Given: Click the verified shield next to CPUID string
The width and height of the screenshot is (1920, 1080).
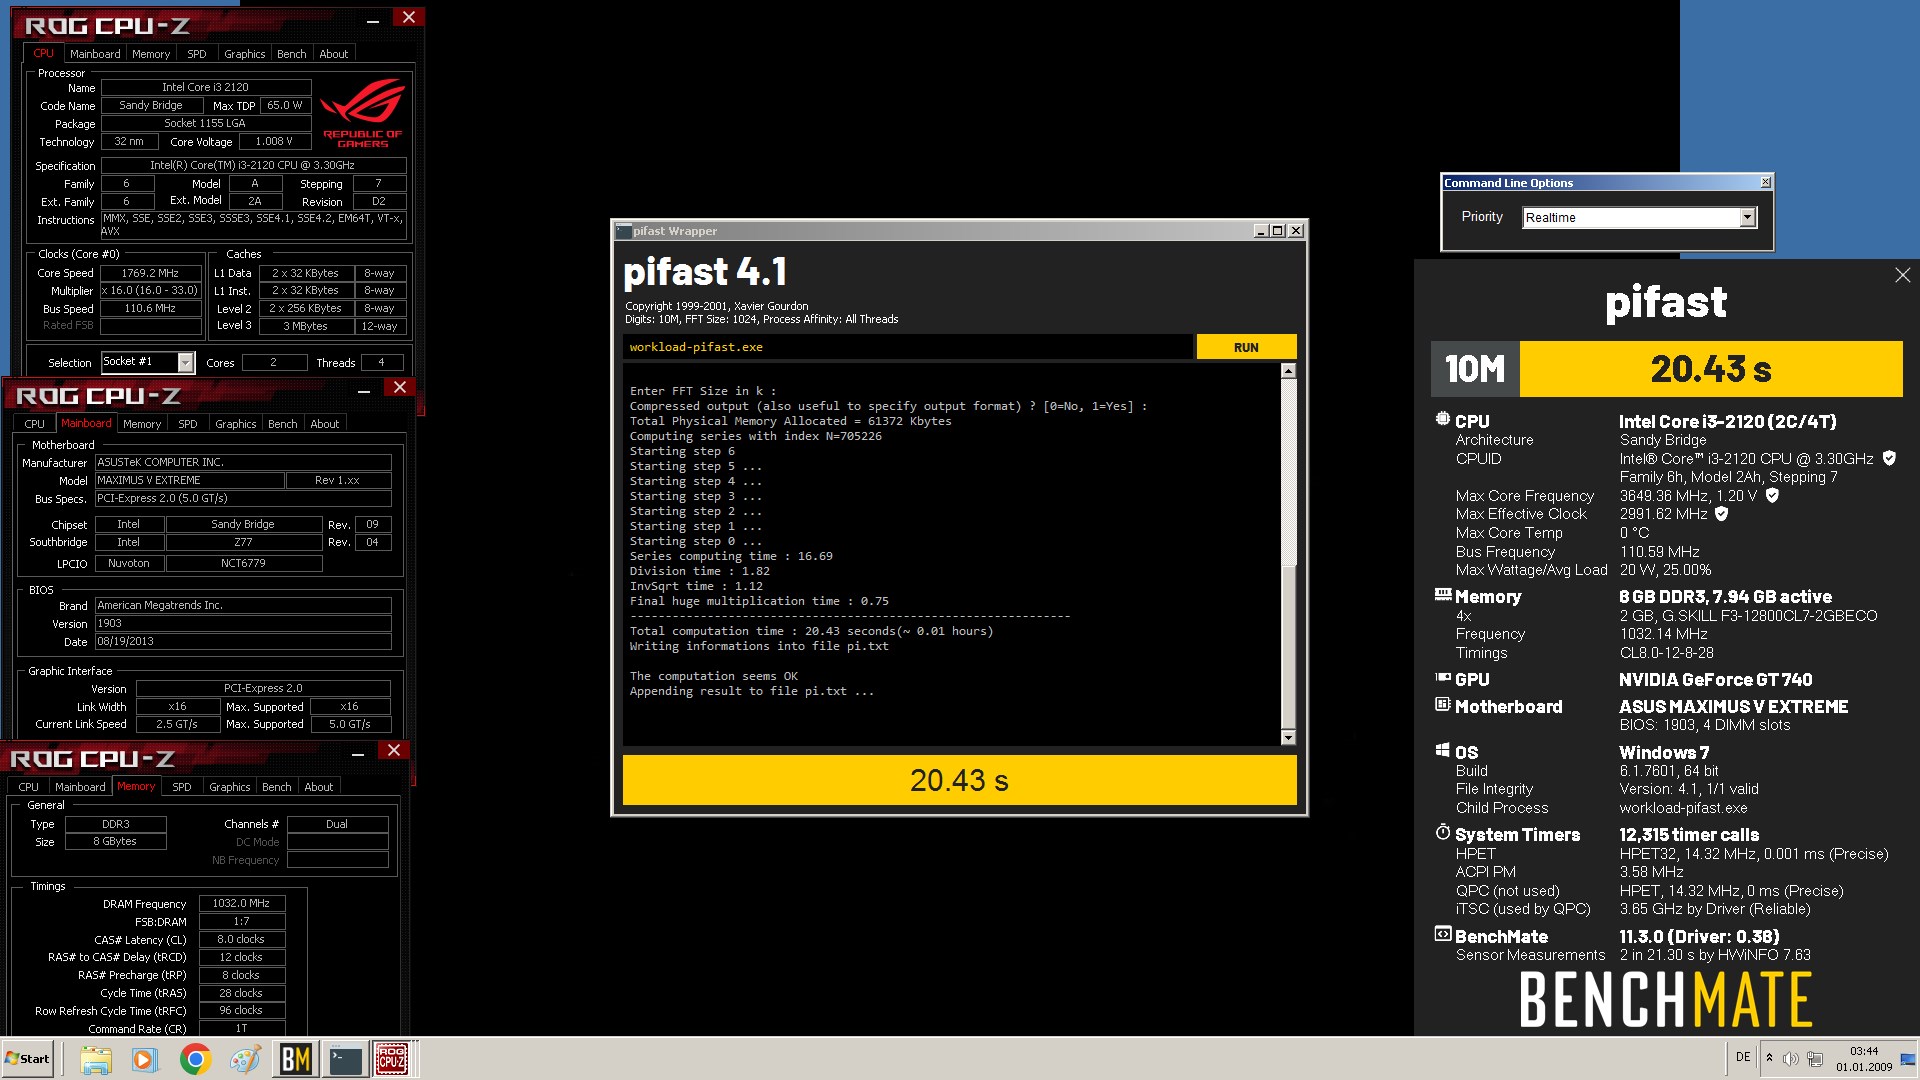Looking at the screenshot, I should pyautogui.click(x=1889, y=458).
